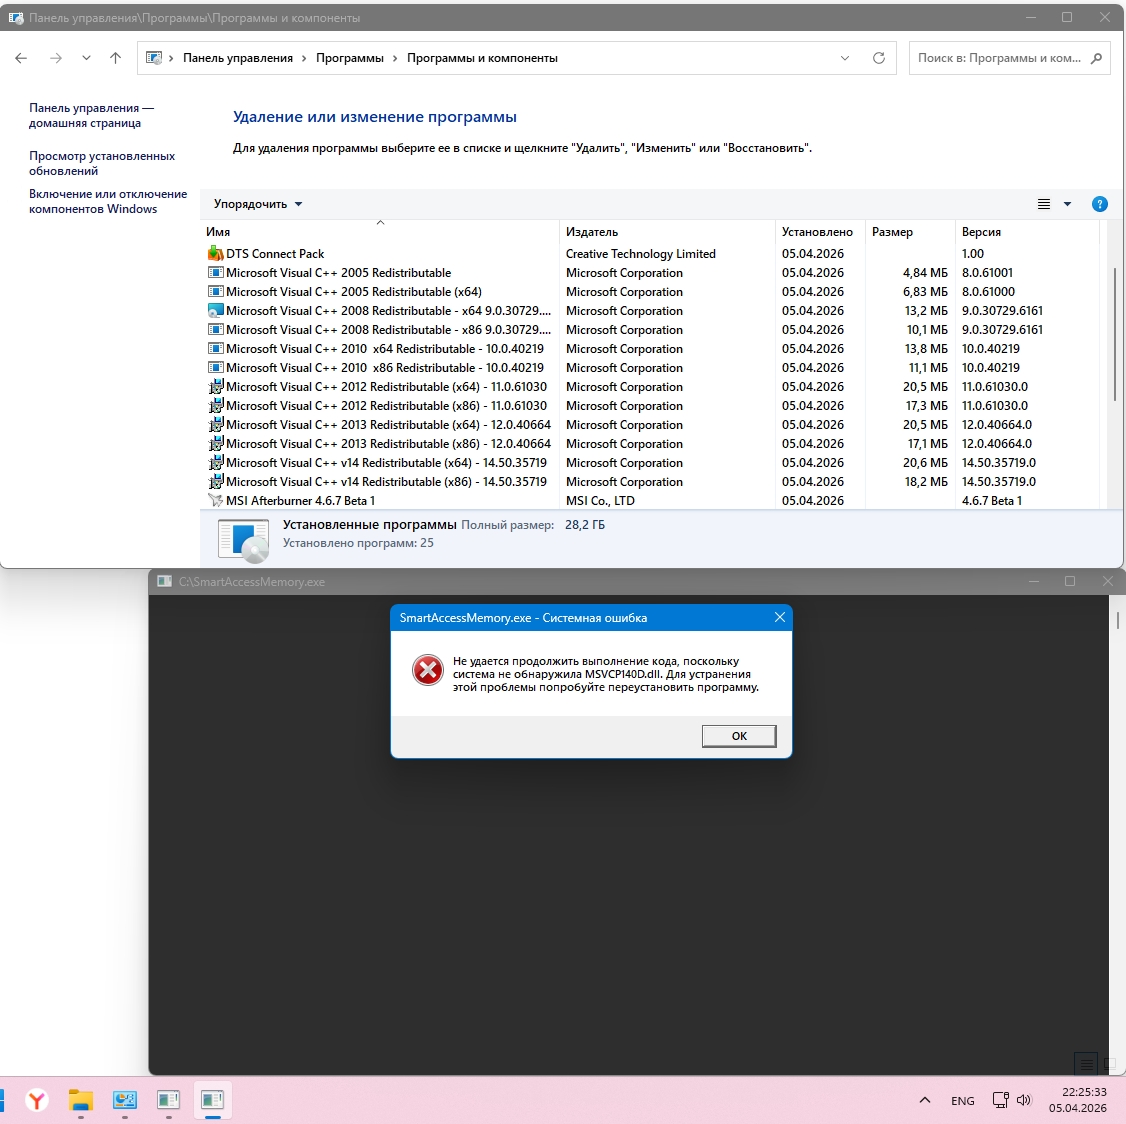This screenshot has width=1126, height=1124.
Task: Select Visual C++ v14 (x64) installer icon
Action: coord(215,463)
